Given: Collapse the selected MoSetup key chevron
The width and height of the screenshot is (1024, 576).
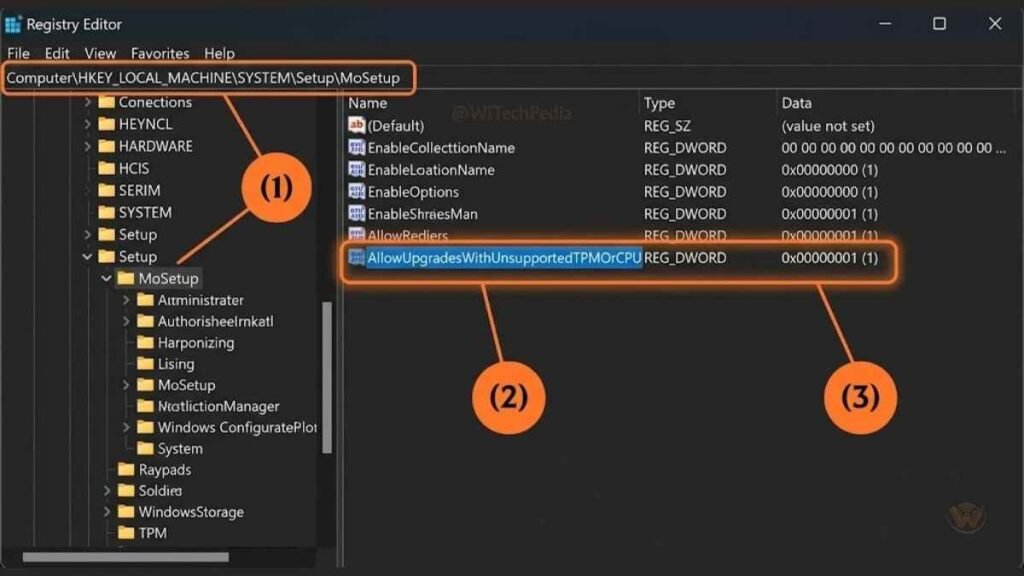Looking at the screenshot, I should tap(106, 279).
